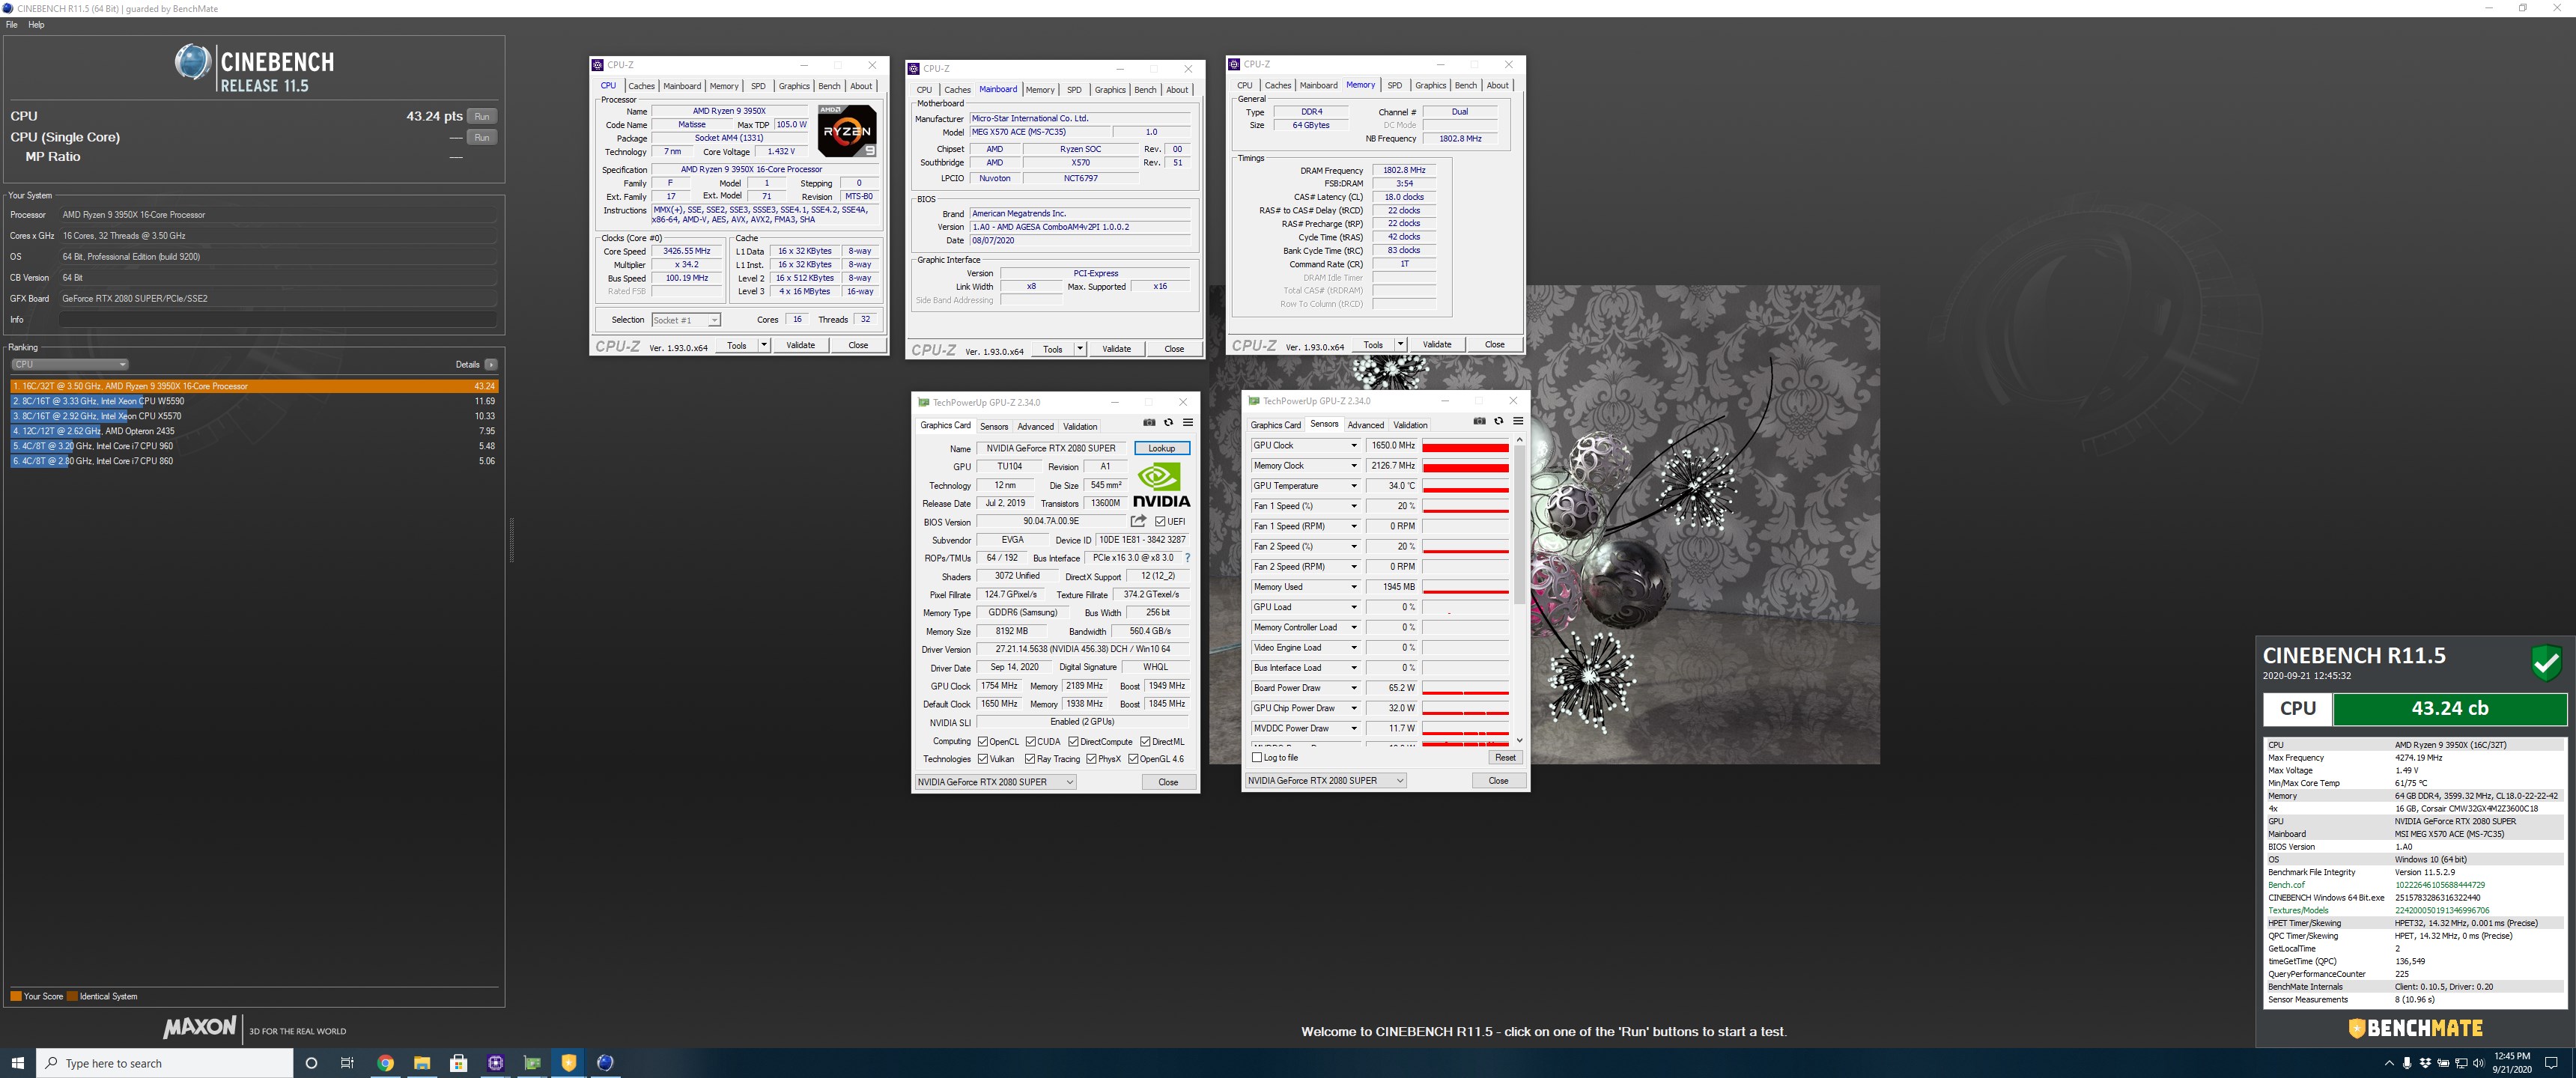Open the Memory Used sensor dropdown
The width and height of the screenshot is (2576, 1078).
click(x=1354, y=587)
